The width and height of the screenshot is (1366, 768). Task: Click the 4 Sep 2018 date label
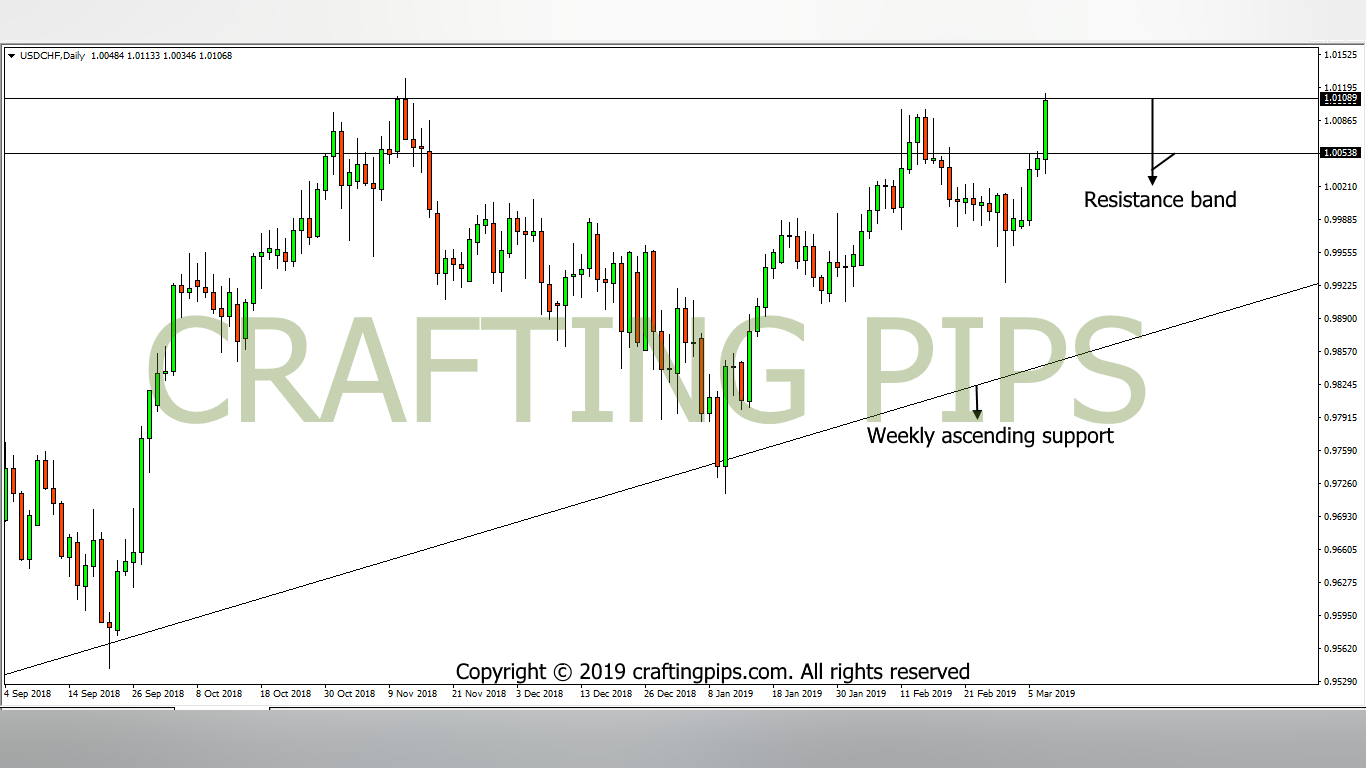28,693
